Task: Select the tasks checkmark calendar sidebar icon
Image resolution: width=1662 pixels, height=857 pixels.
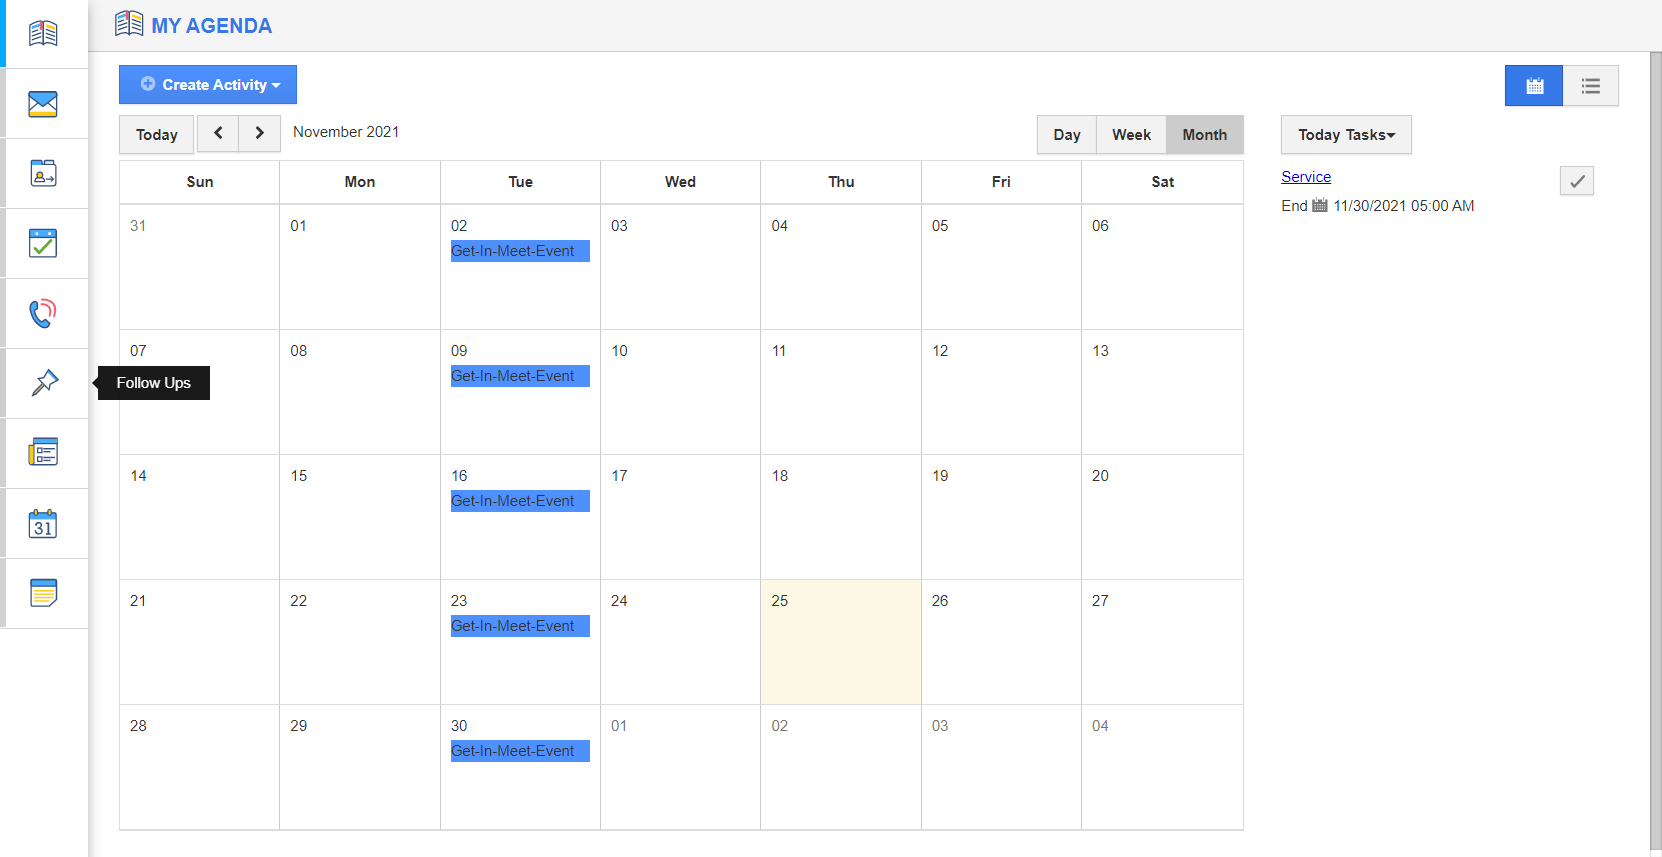Action: [43, 244]
